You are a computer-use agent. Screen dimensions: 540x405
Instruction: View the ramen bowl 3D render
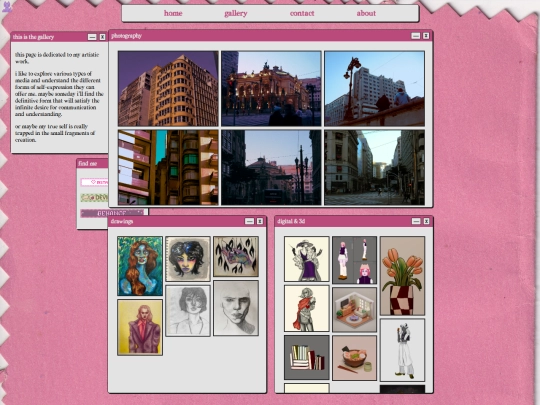(354, 358)
